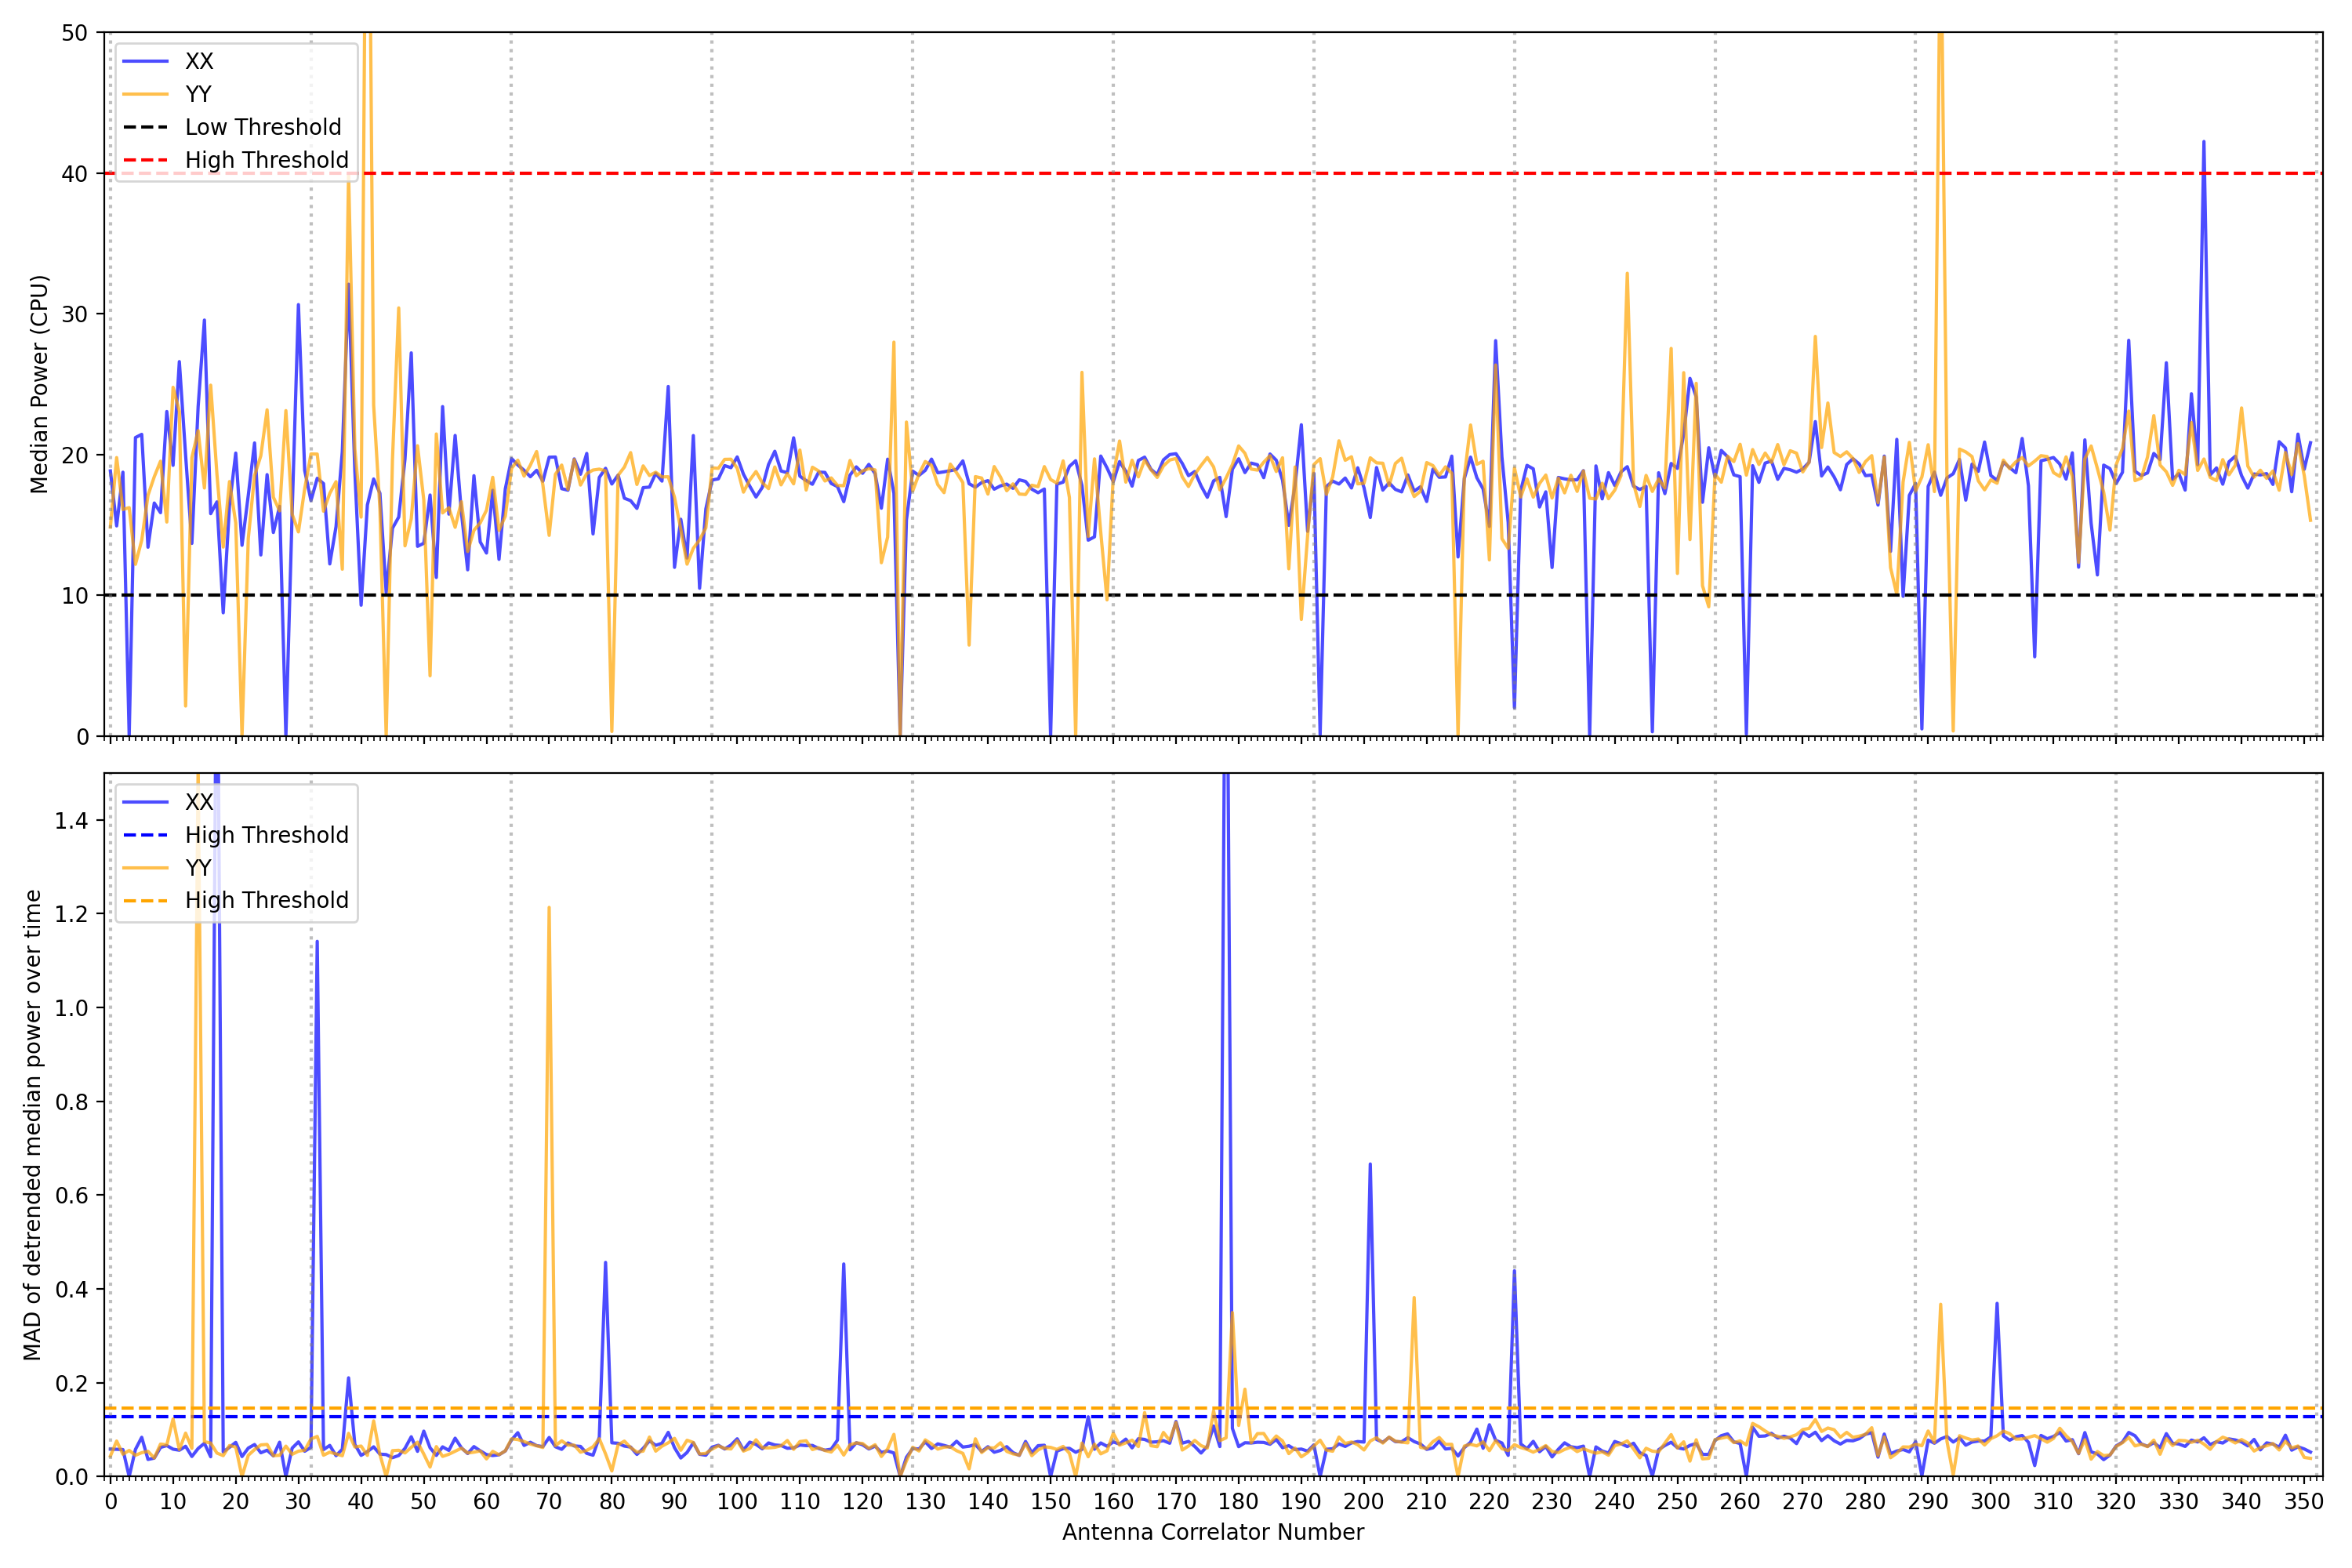Click the XX legend entry in bottom plot
Image resolution: width=2352 pixels, height=1568 pixels.
click(x=198, y=802)
